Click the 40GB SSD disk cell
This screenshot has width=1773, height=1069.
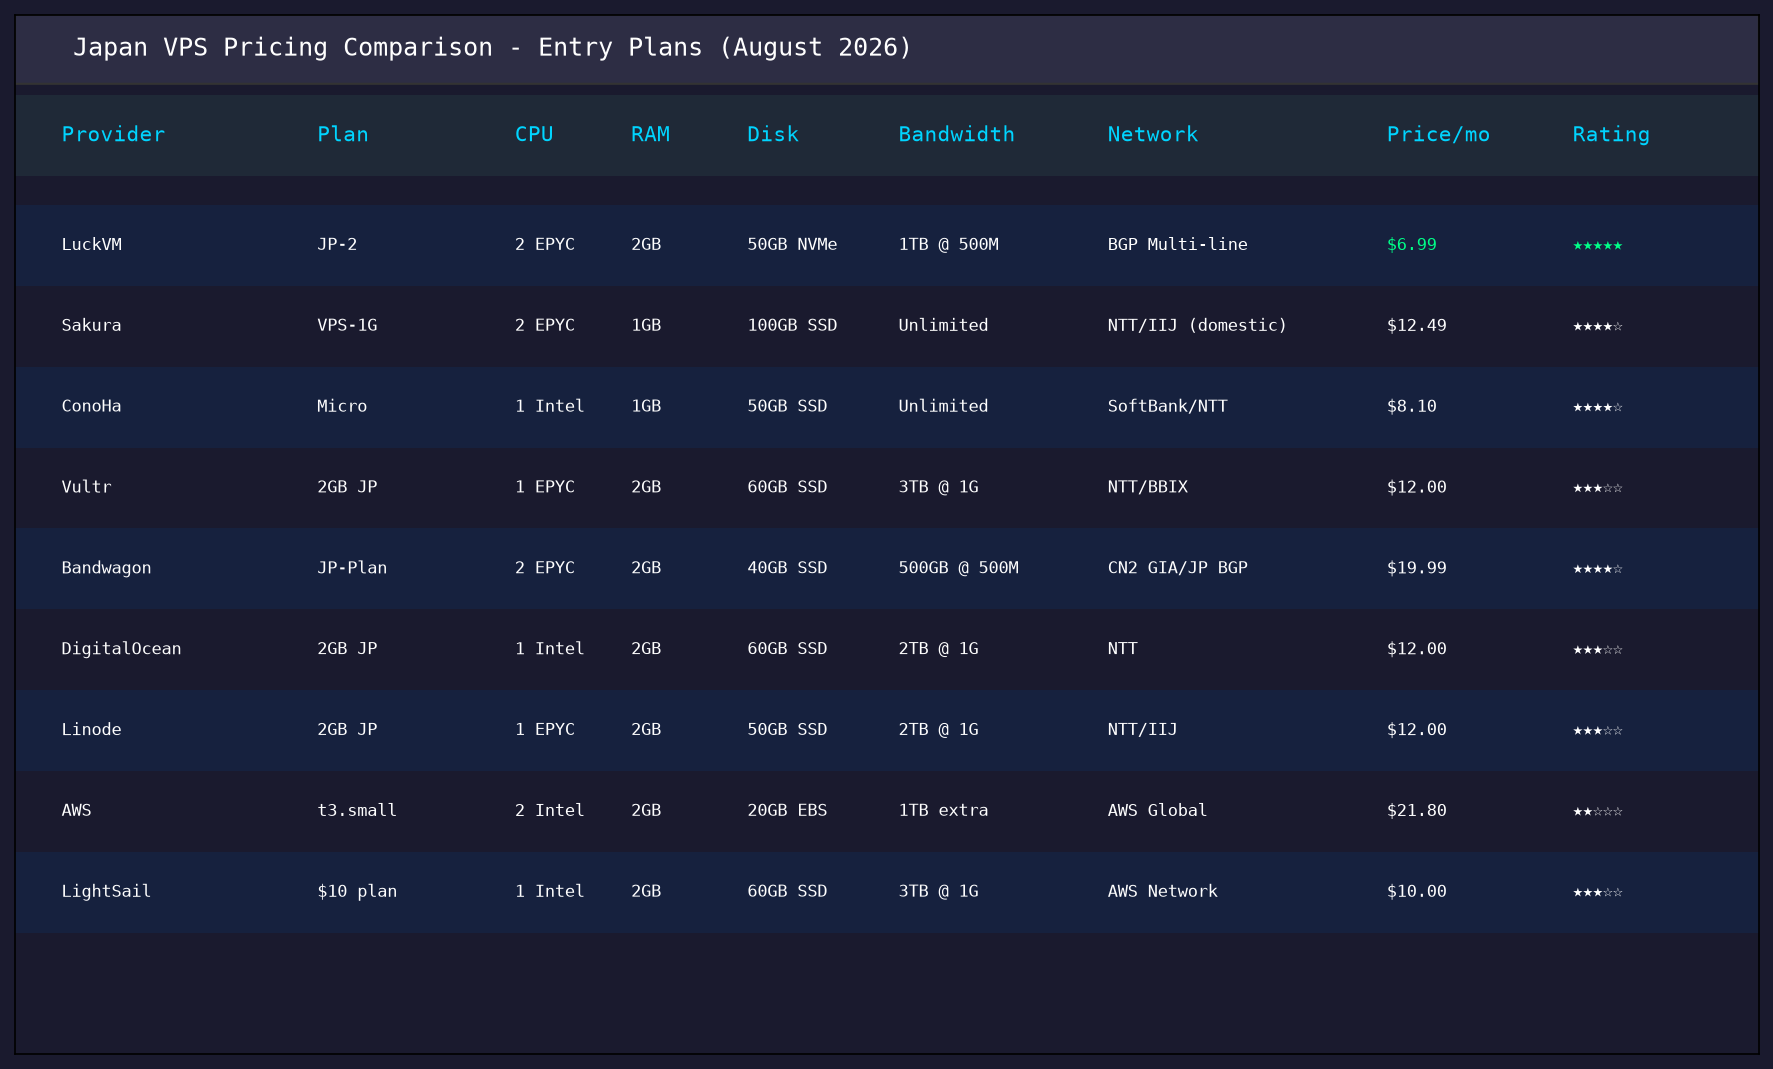[x=787, y=568]
